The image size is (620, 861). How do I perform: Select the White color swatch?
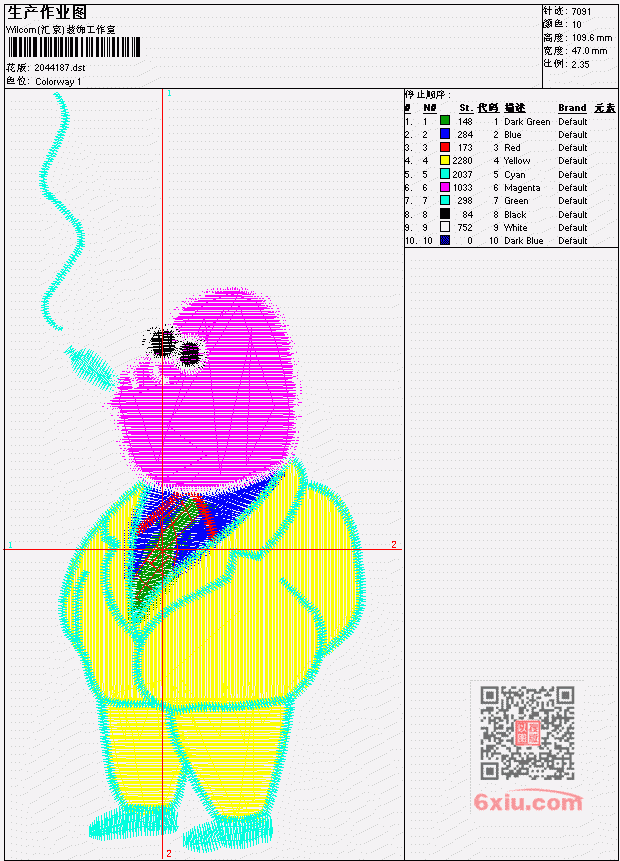(445, 227)
